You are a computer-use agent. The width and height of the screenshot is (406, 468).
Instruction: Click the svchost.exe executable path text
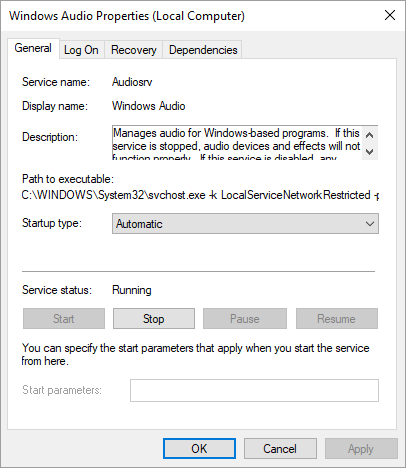(x=200, y=195)
